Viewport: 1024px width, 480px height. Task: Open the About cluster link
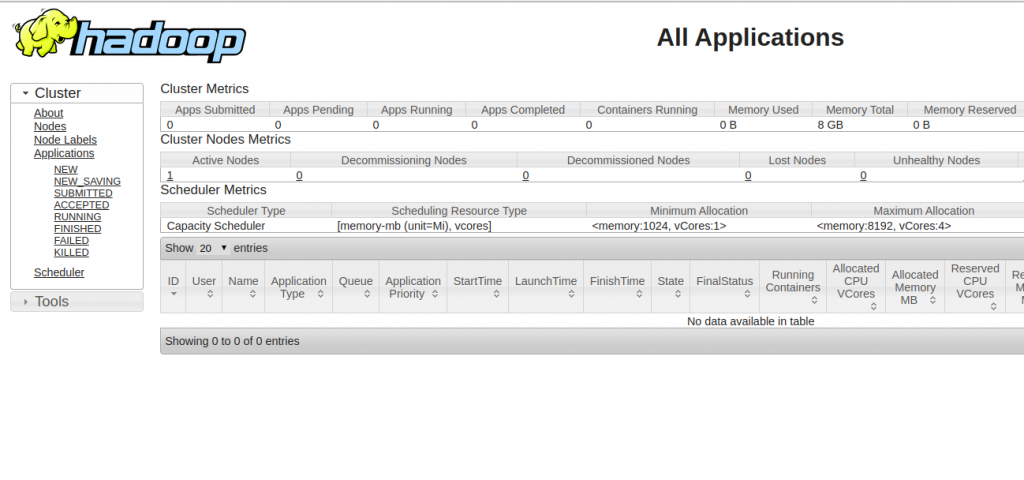coord(48,113)
